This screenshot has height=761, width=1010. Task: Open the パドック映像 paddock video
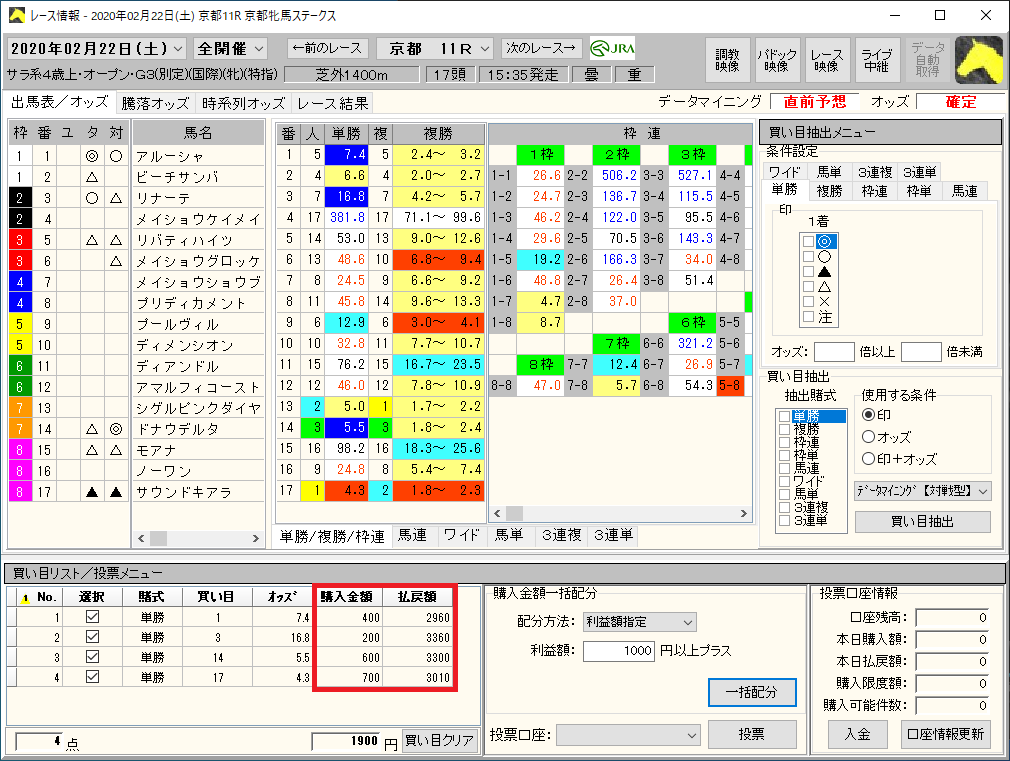coord(777,60)
